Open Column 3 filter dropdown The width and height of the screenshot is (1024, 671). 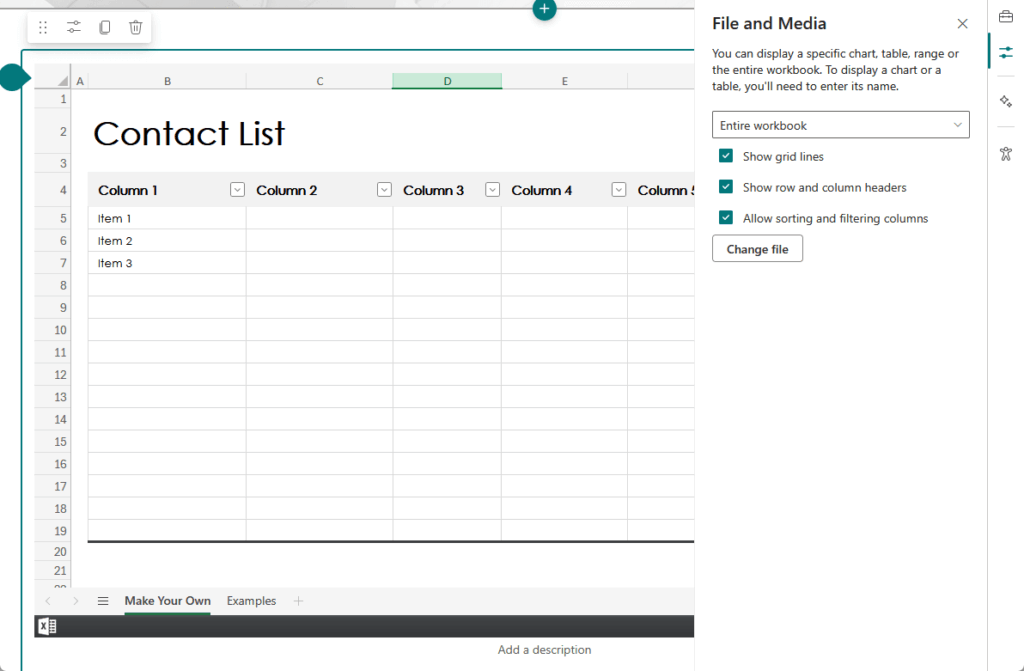click(492, 189)
